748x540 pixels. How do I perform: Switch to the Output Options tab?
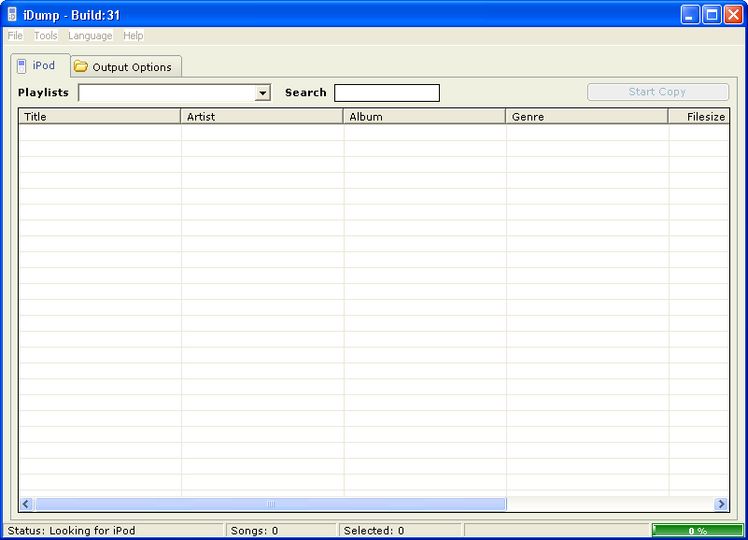[x=126, y=67]
